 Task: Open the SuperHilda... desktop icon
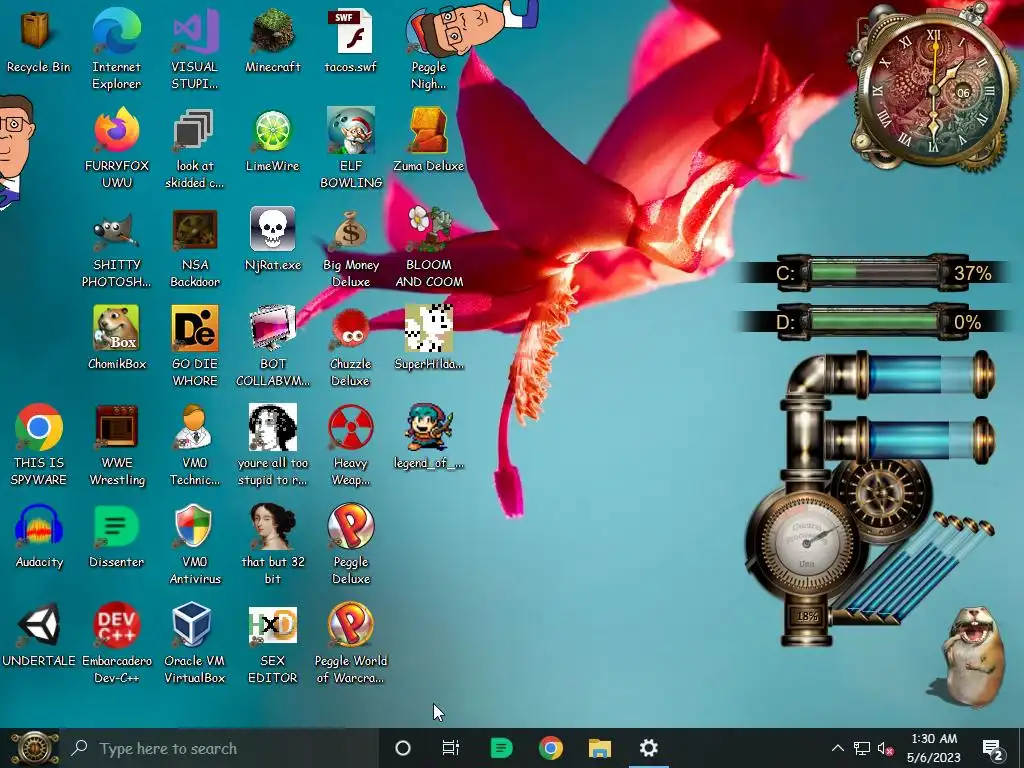pyautogui.click(x=428, y=336)
